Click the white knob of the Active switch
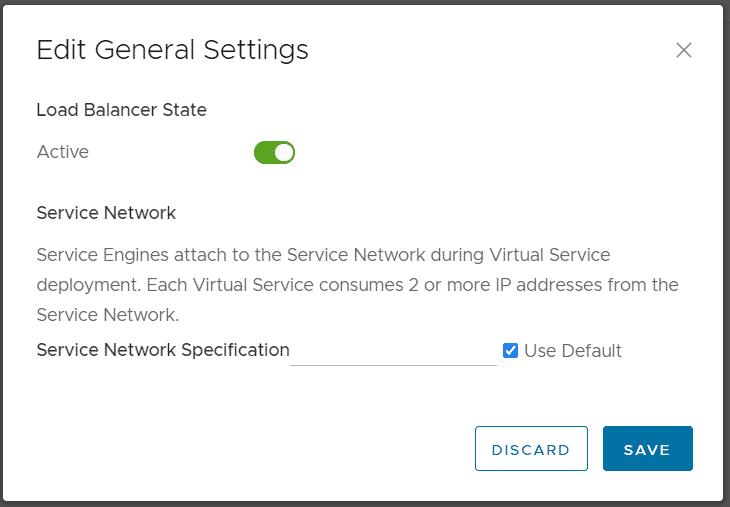 point(284,152)
